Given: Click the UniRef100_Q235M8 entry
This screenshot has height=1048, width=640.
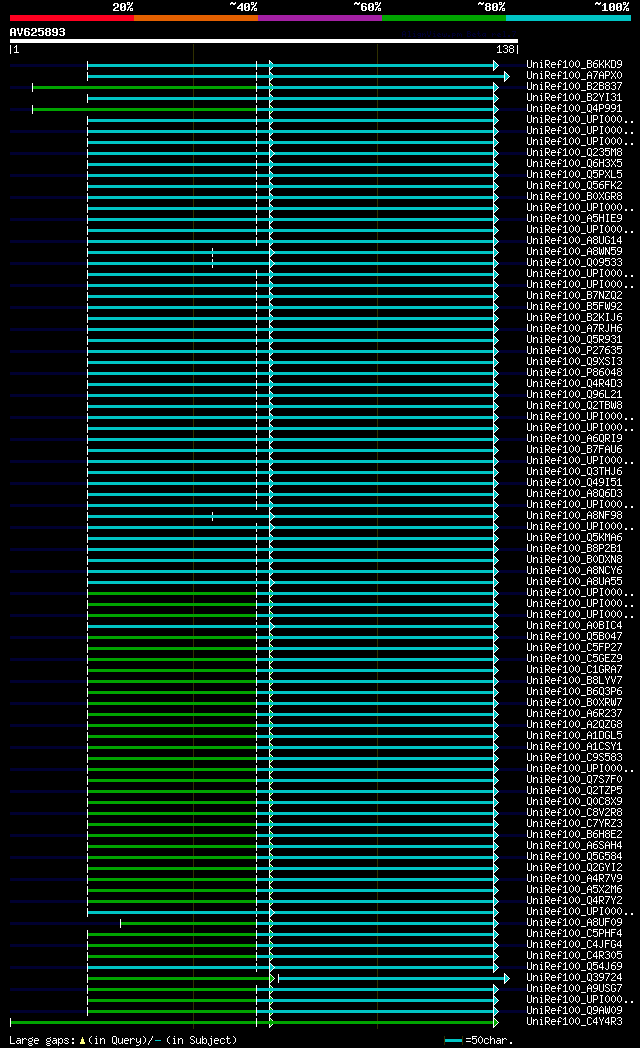Looking at the screenshot, I should point(574,152).
